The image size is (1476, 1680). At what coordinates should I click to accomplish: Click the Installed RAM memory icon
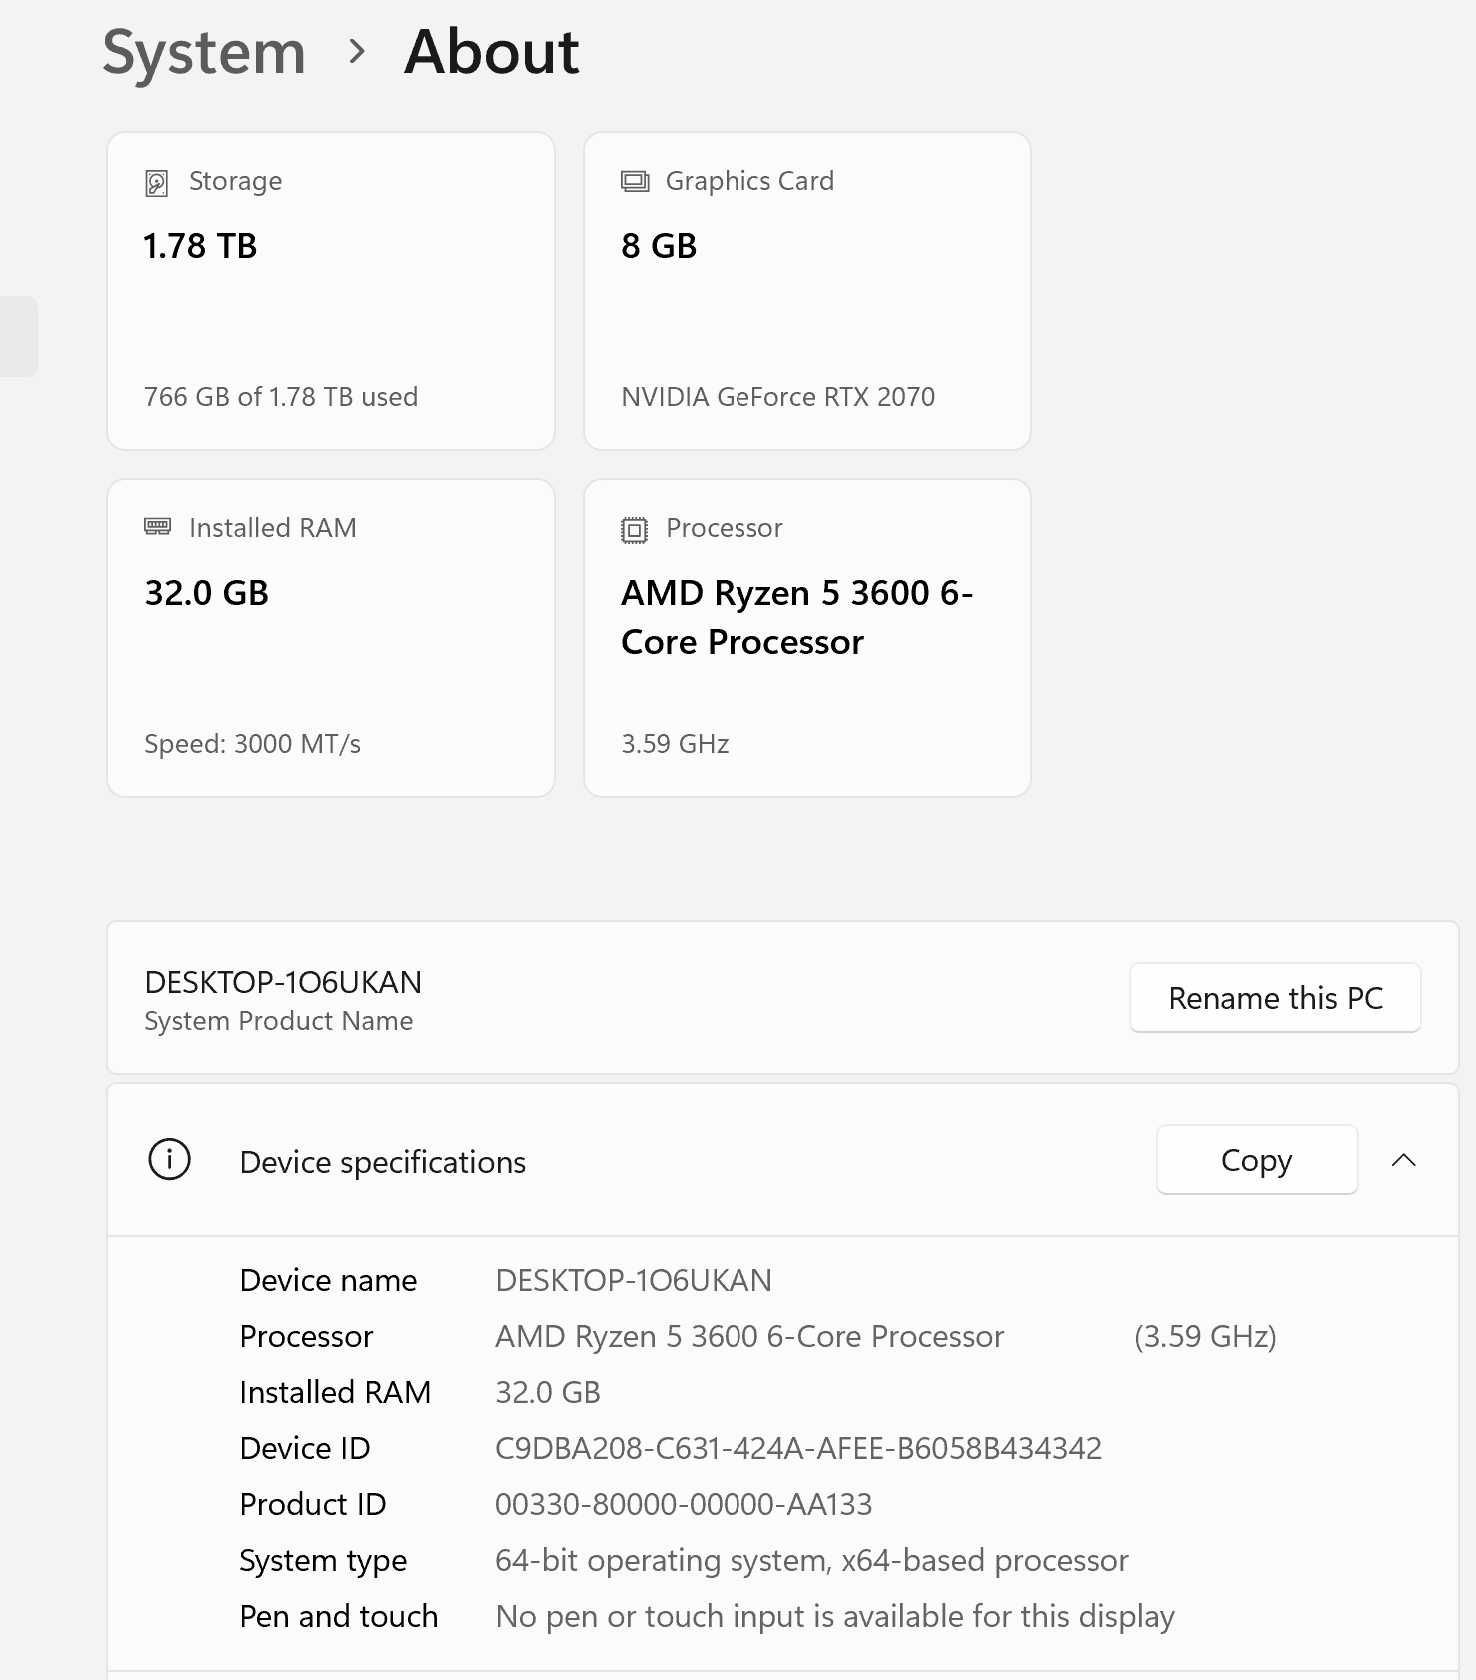tap(158, 526)
